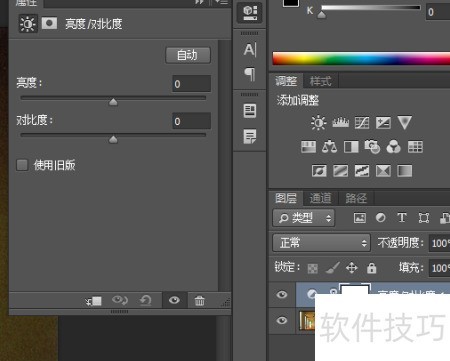Image resolution: width=450 pixels, height=361 pixels.
Task: Open the 类型 layer filter dropdown
Action: 304,218
